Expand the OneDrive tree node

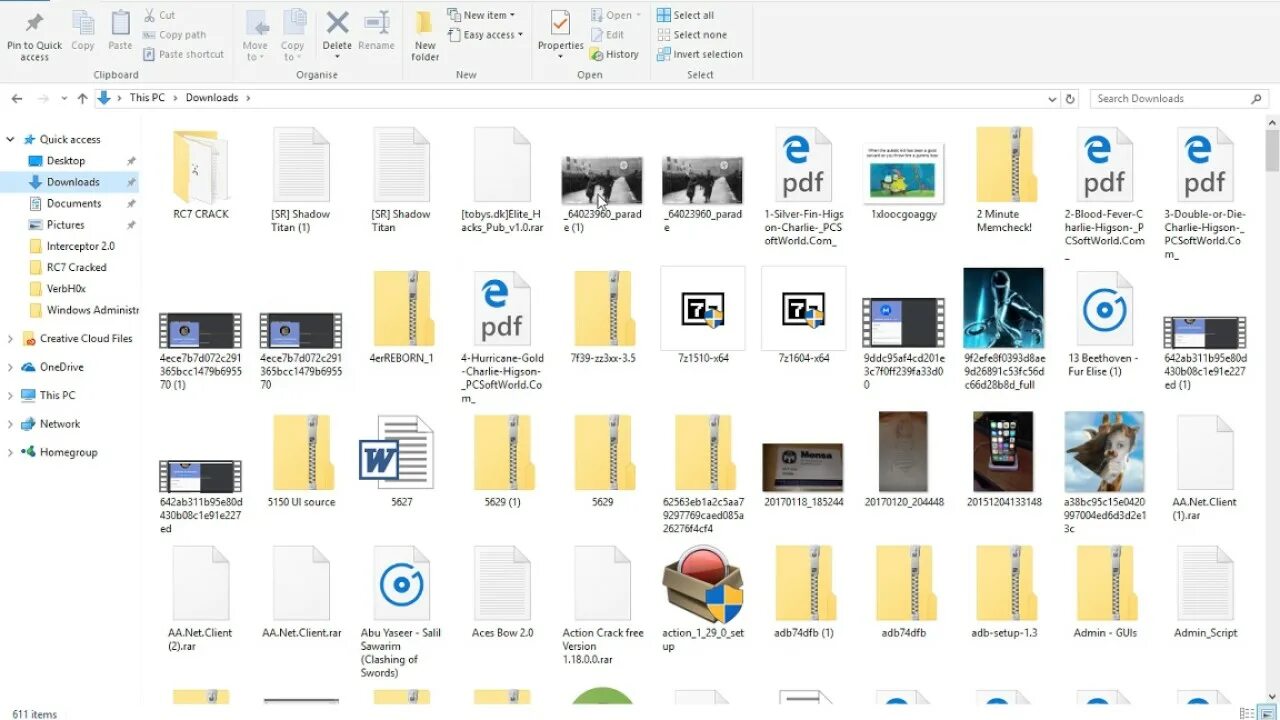point(11,367)
